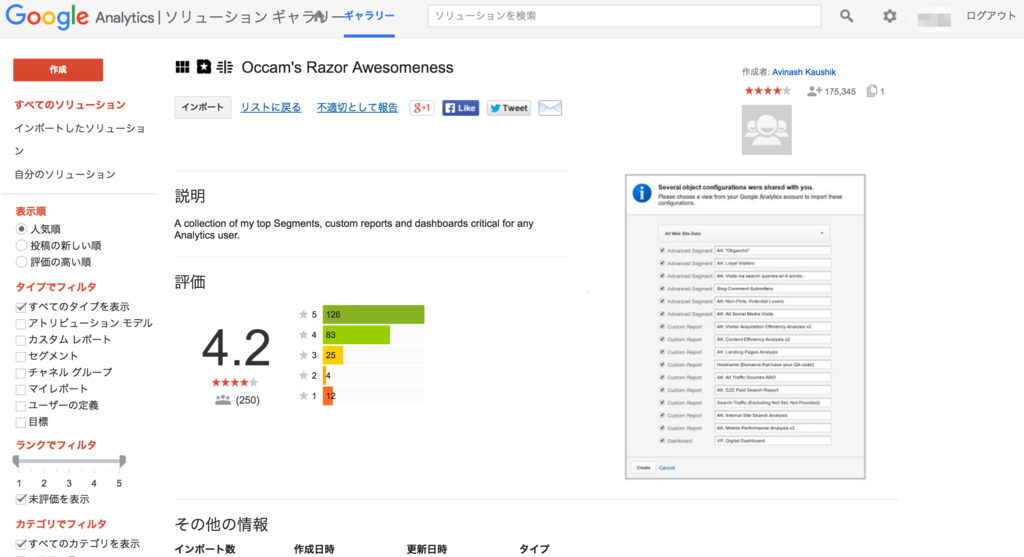The image size is (1024, 557).
Task: Click the Cancel link in preview image
Action: click(x=667, y=468)
